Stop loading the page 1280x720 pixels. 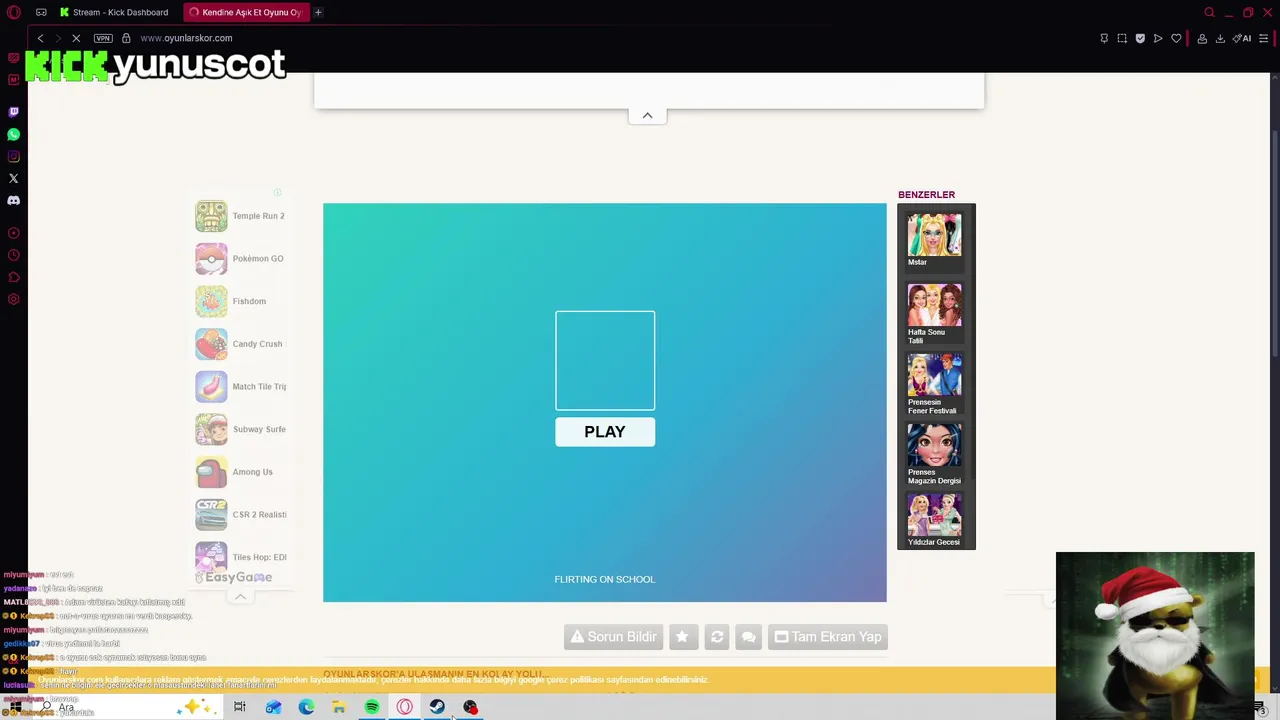(x=76, y=38)
